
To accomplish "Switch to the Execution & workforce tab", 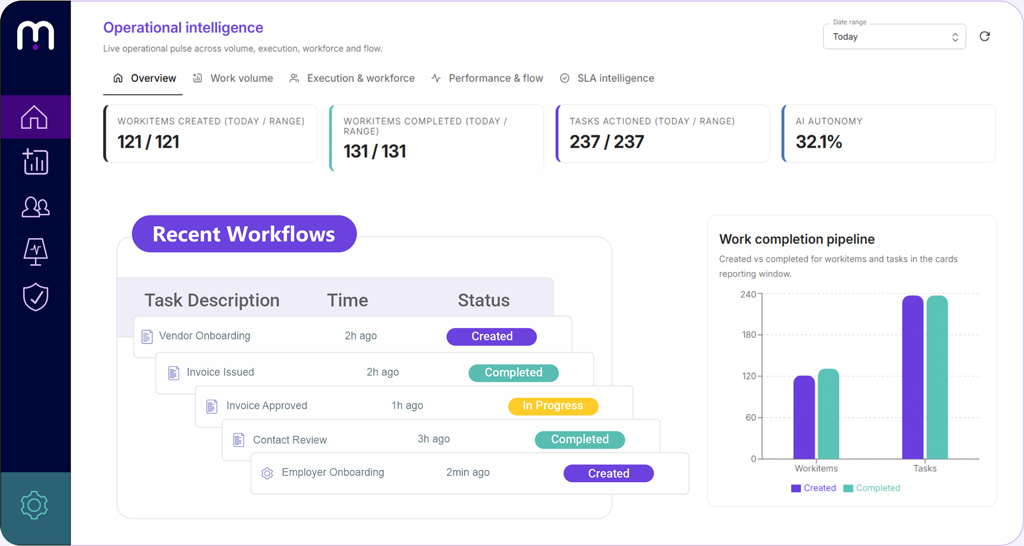I will pyautogui.click(x=352, y=78).
